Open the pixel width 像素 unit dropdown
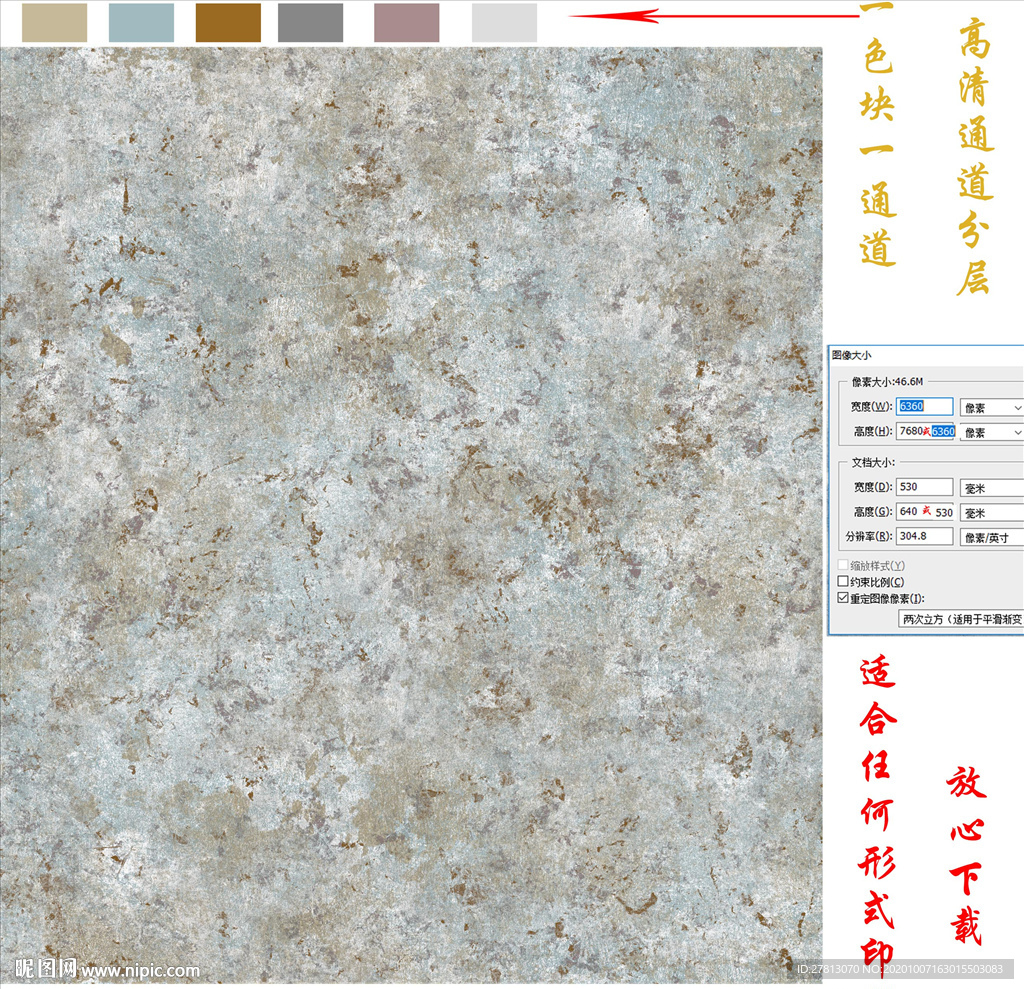Viewport: 1024px width, 989px height. pyautogui.click(x=991, y=408)
